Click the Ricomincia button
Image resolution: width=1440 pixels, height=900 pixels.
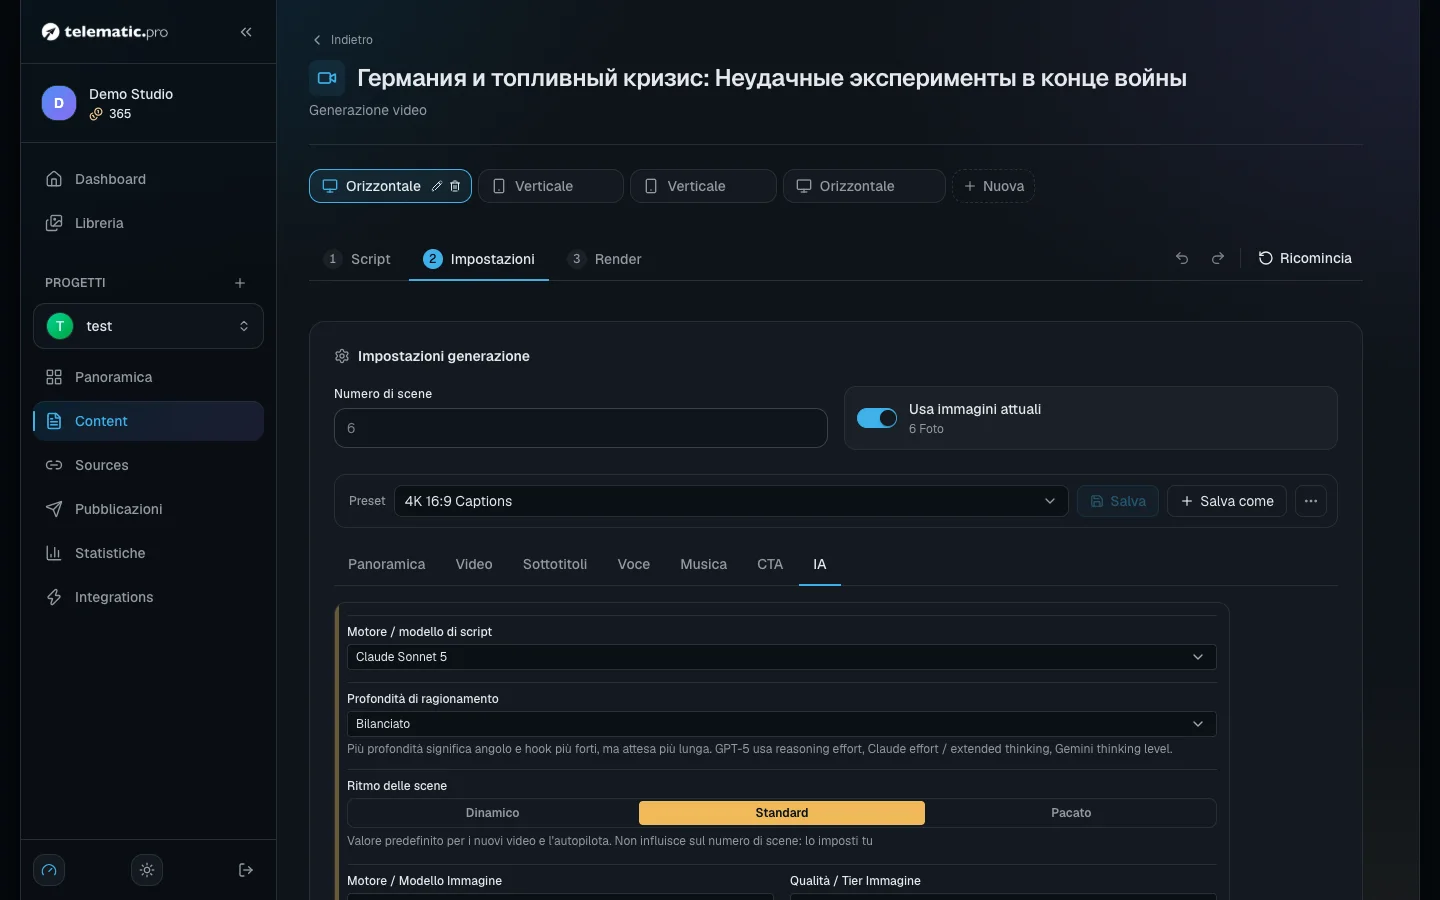pos(1305,258)
